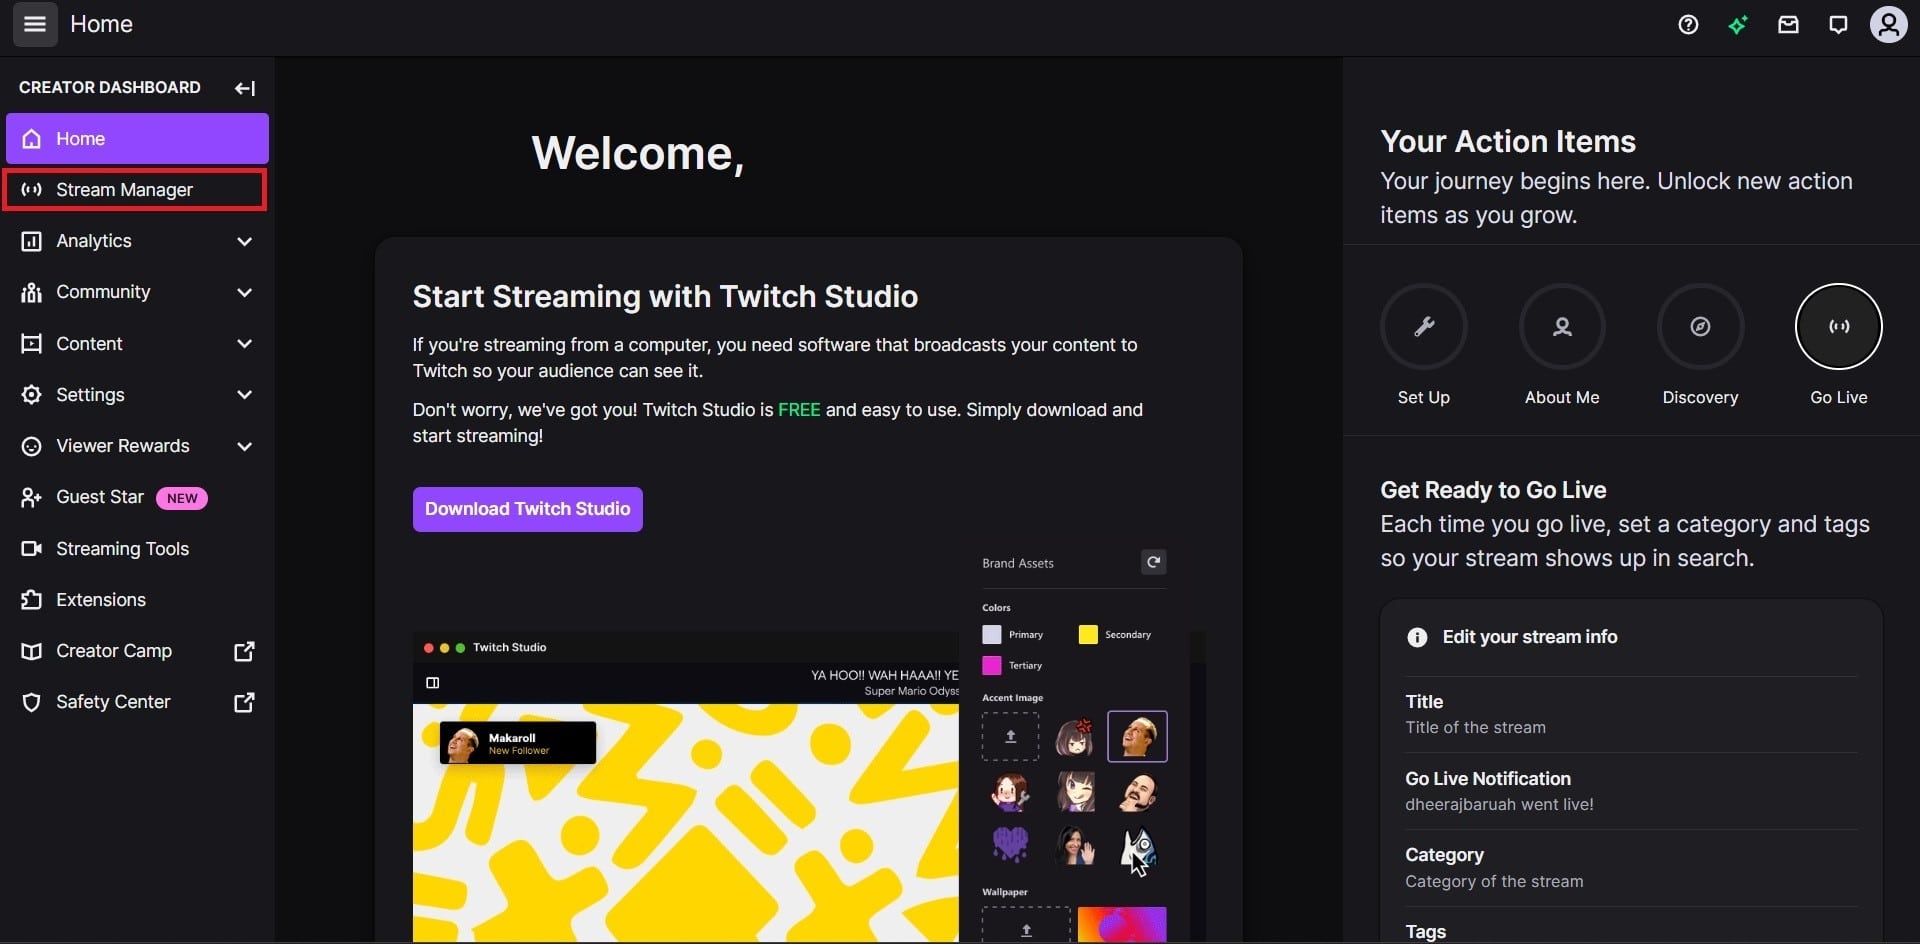Click the Creator Camp external link icon
Viewport: 1920px width, 944px height.
pyautogui.click(x=244, y=652)
